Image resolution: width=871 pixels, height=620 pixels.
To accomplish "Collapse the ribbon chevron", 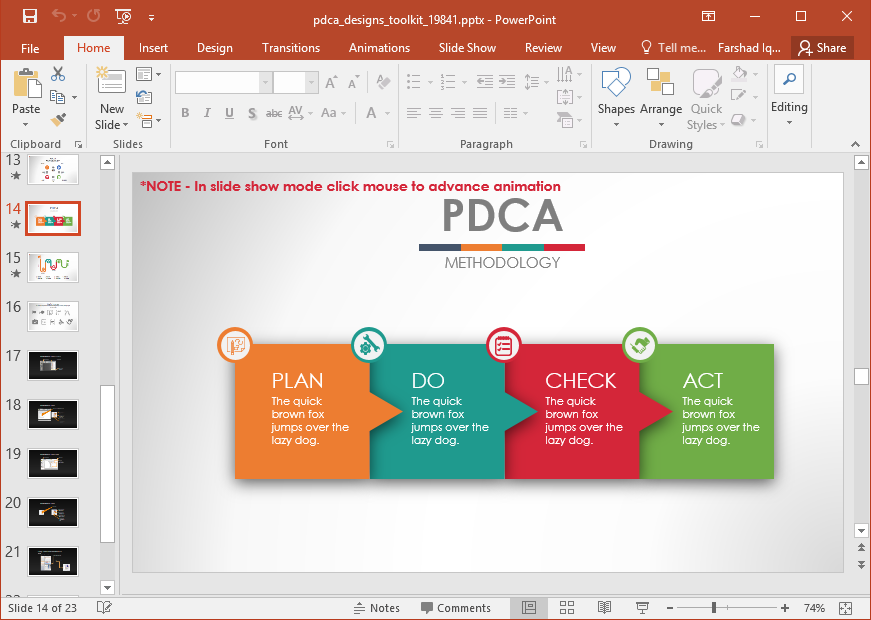I will click(855, 144).
